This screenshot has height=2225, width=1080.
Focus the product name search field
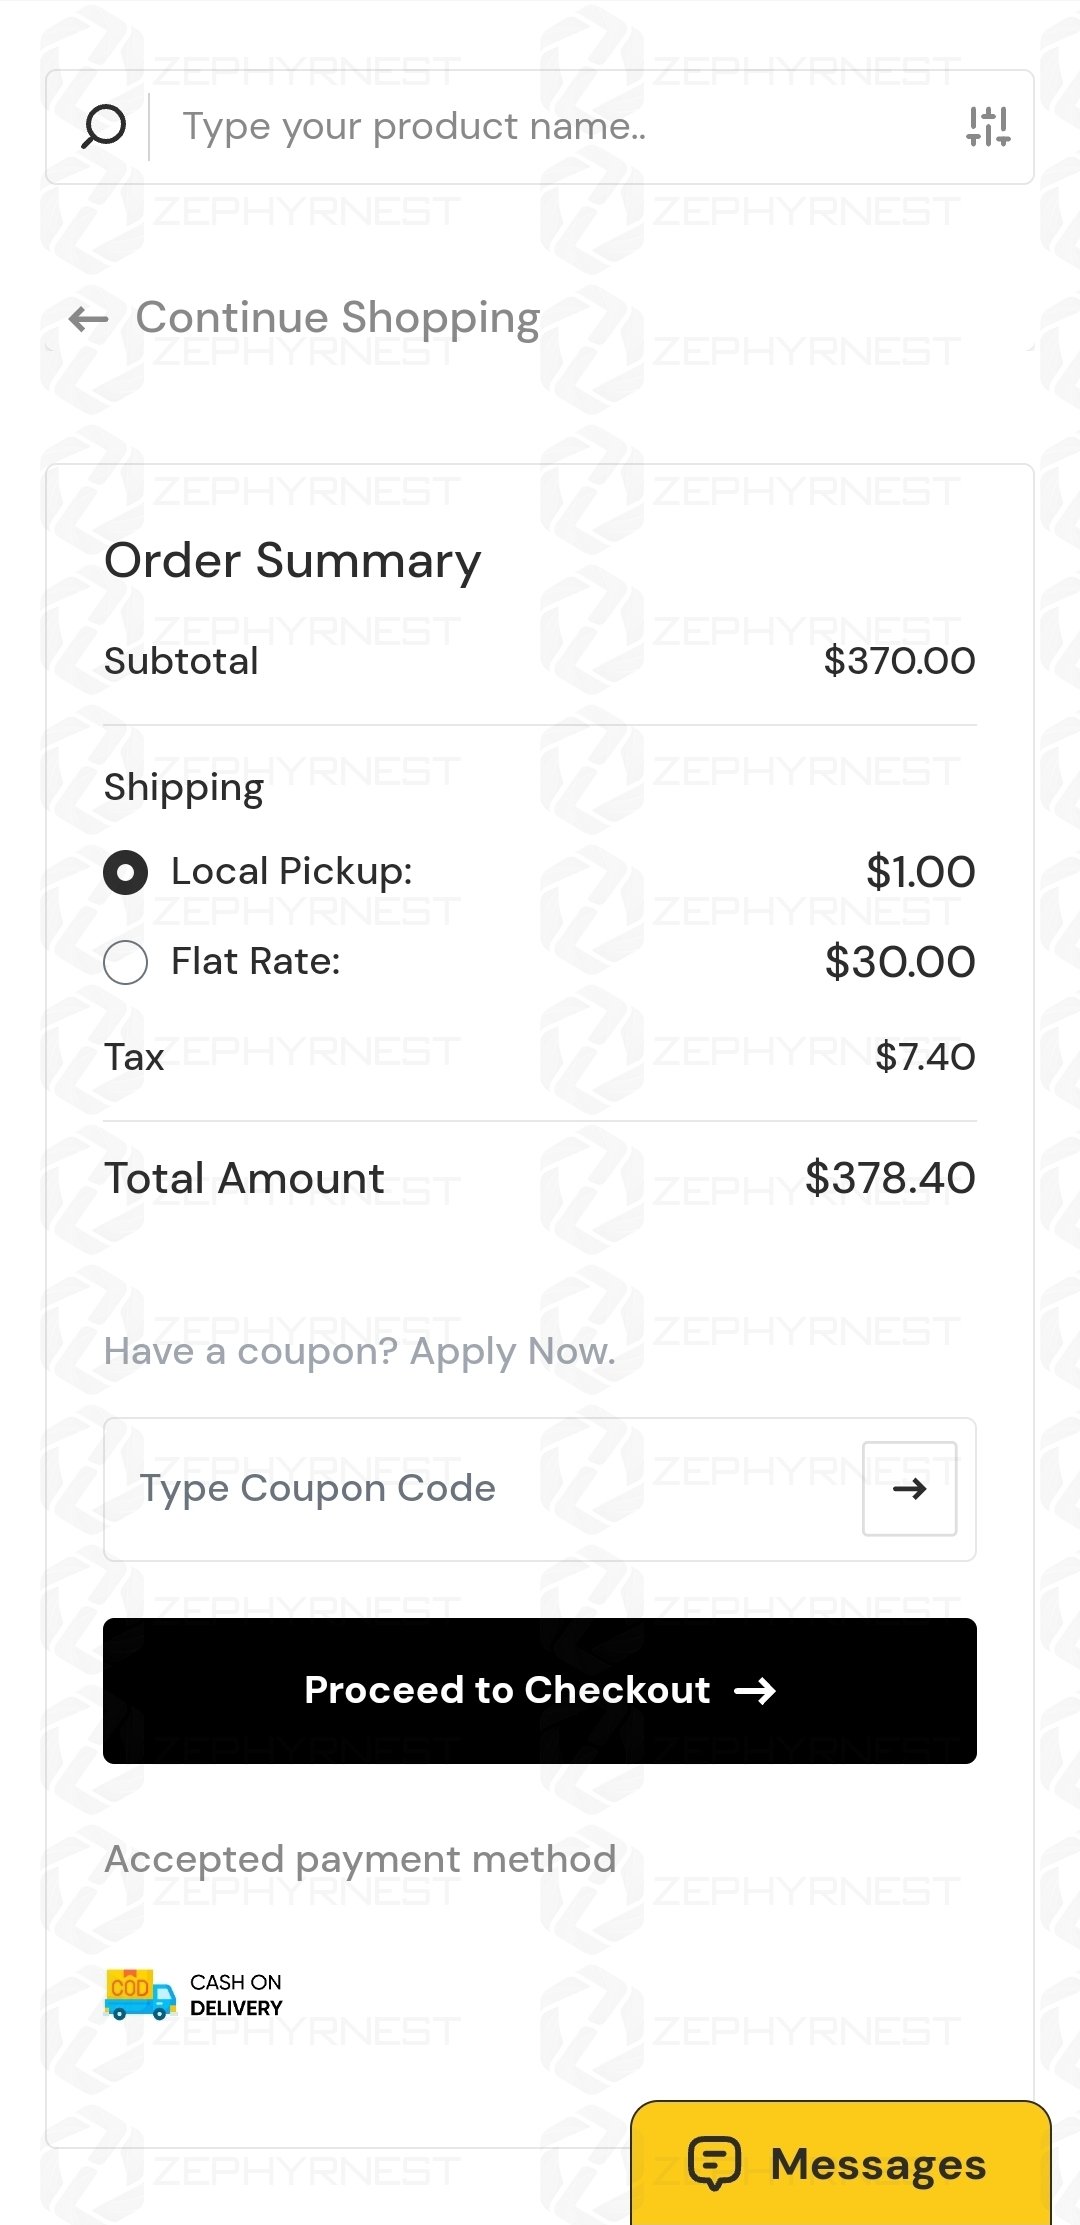coord(550,127)
